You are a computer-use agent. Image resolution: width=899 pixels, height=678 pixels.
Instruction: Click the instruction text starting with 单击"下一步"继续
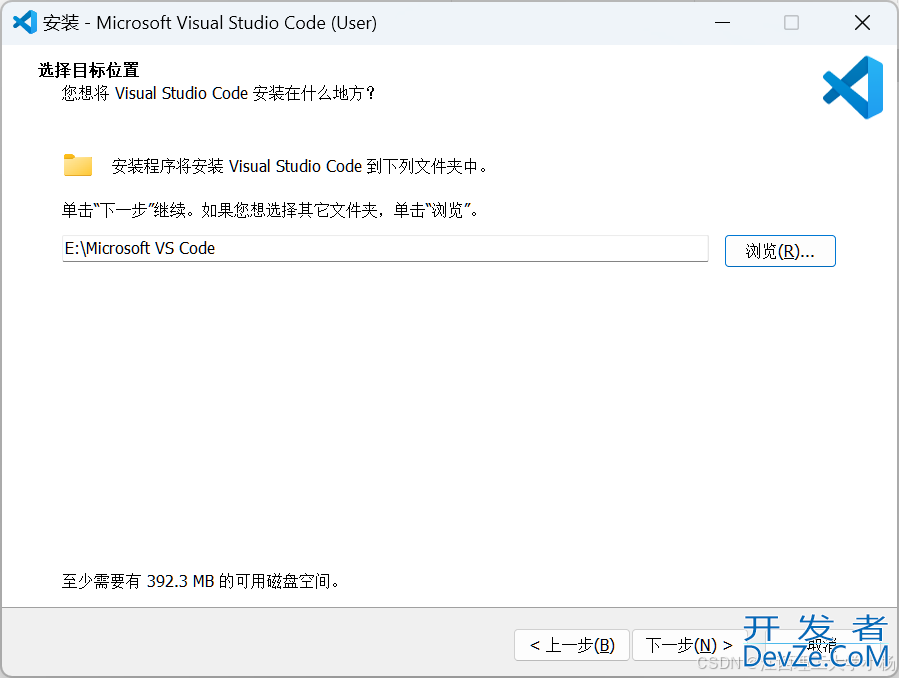[x=270, y=210]
